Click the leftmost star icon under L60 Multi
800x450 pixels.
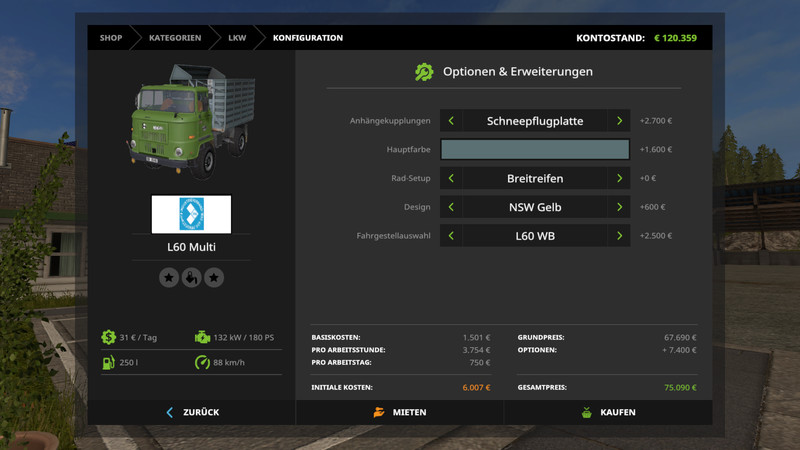point(168,277)
